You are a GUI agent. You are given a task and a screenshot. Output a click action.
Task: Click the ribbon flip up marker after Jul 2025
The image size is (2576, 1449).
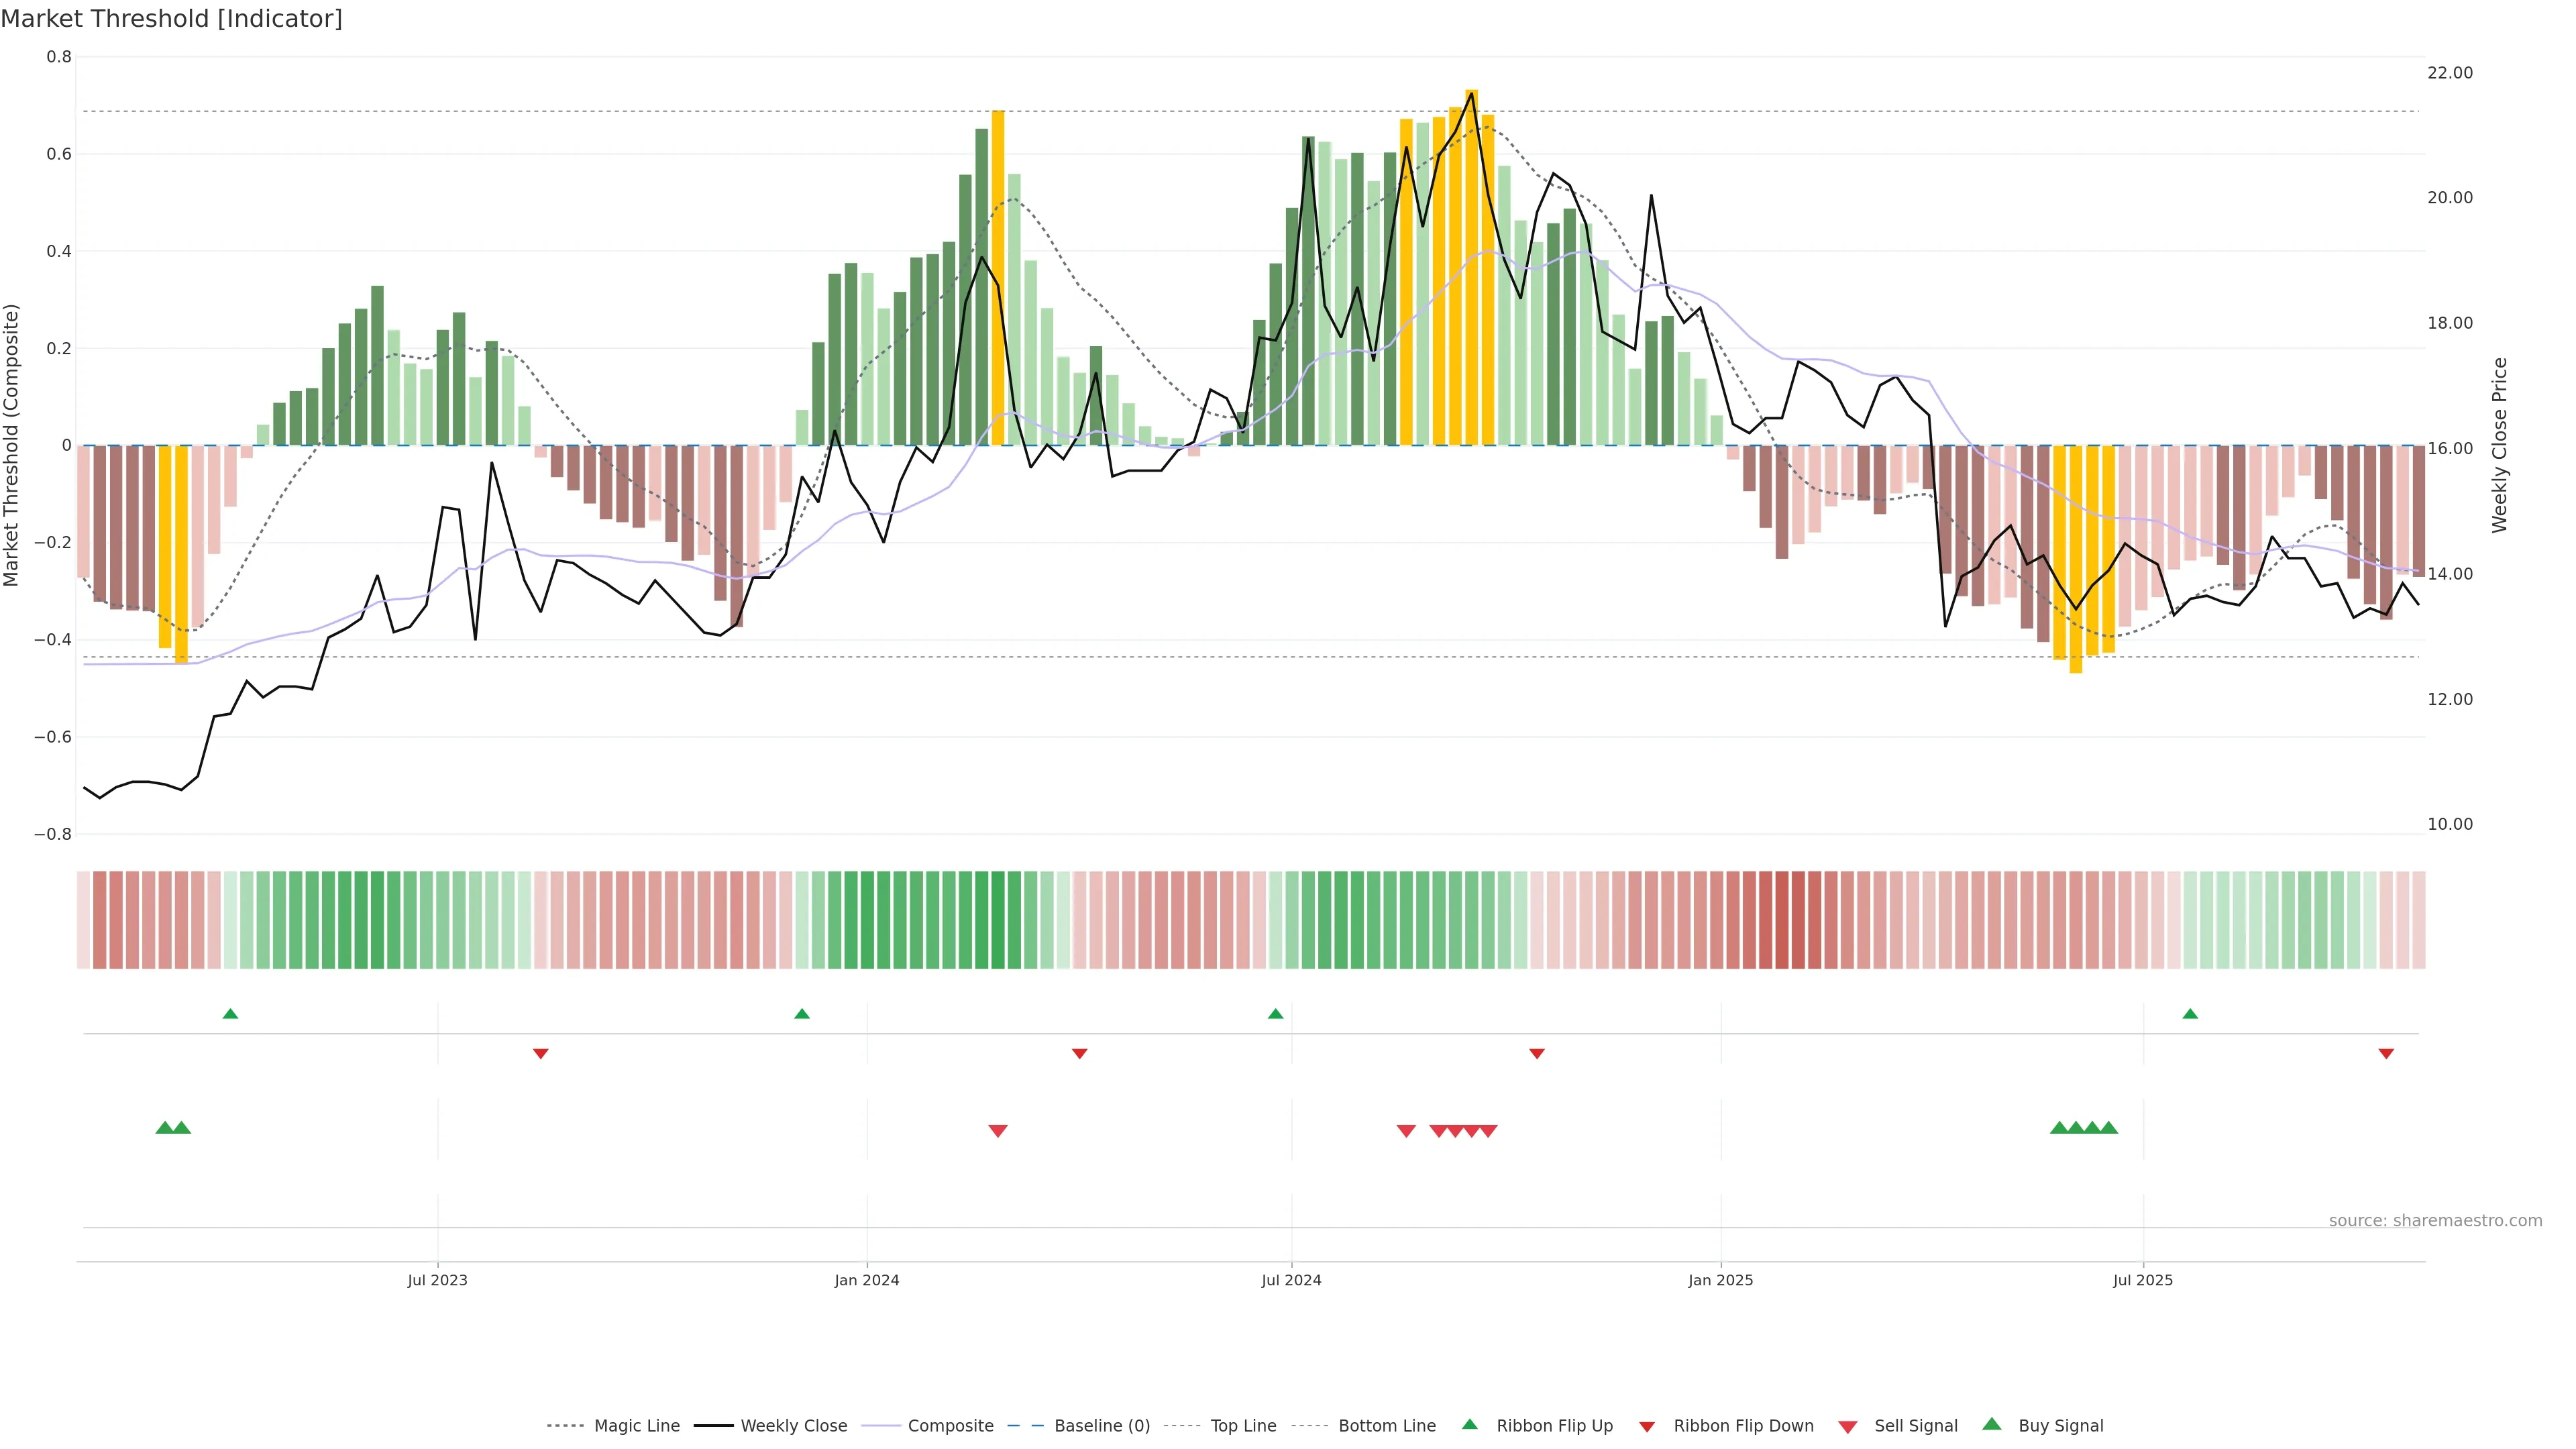[2190, 1014]
